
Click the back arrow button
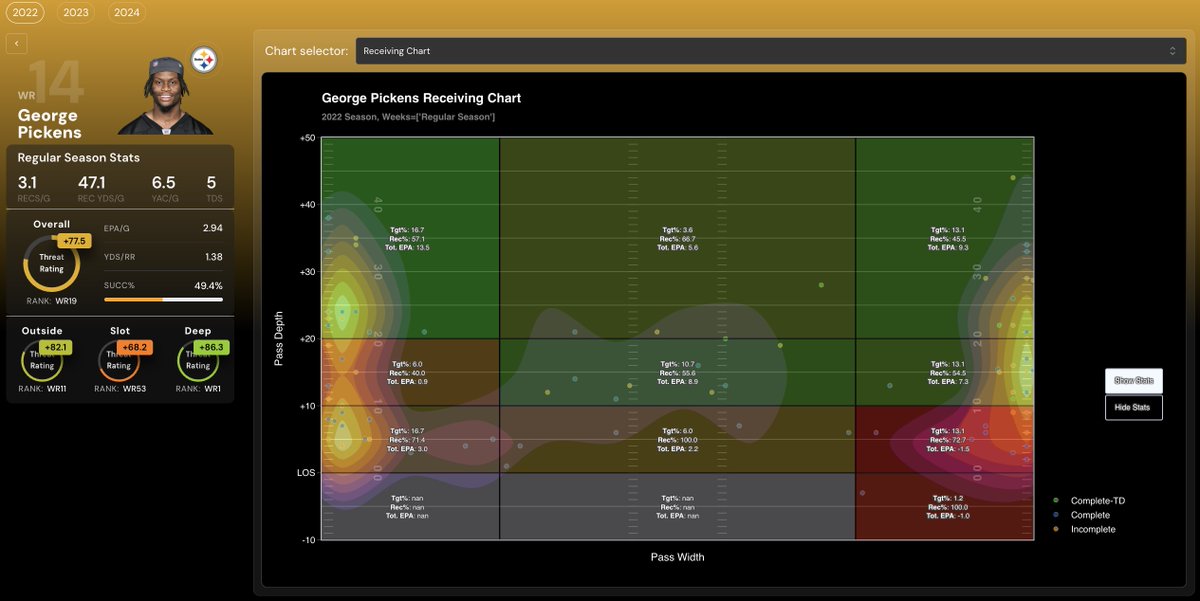(17, 43)
